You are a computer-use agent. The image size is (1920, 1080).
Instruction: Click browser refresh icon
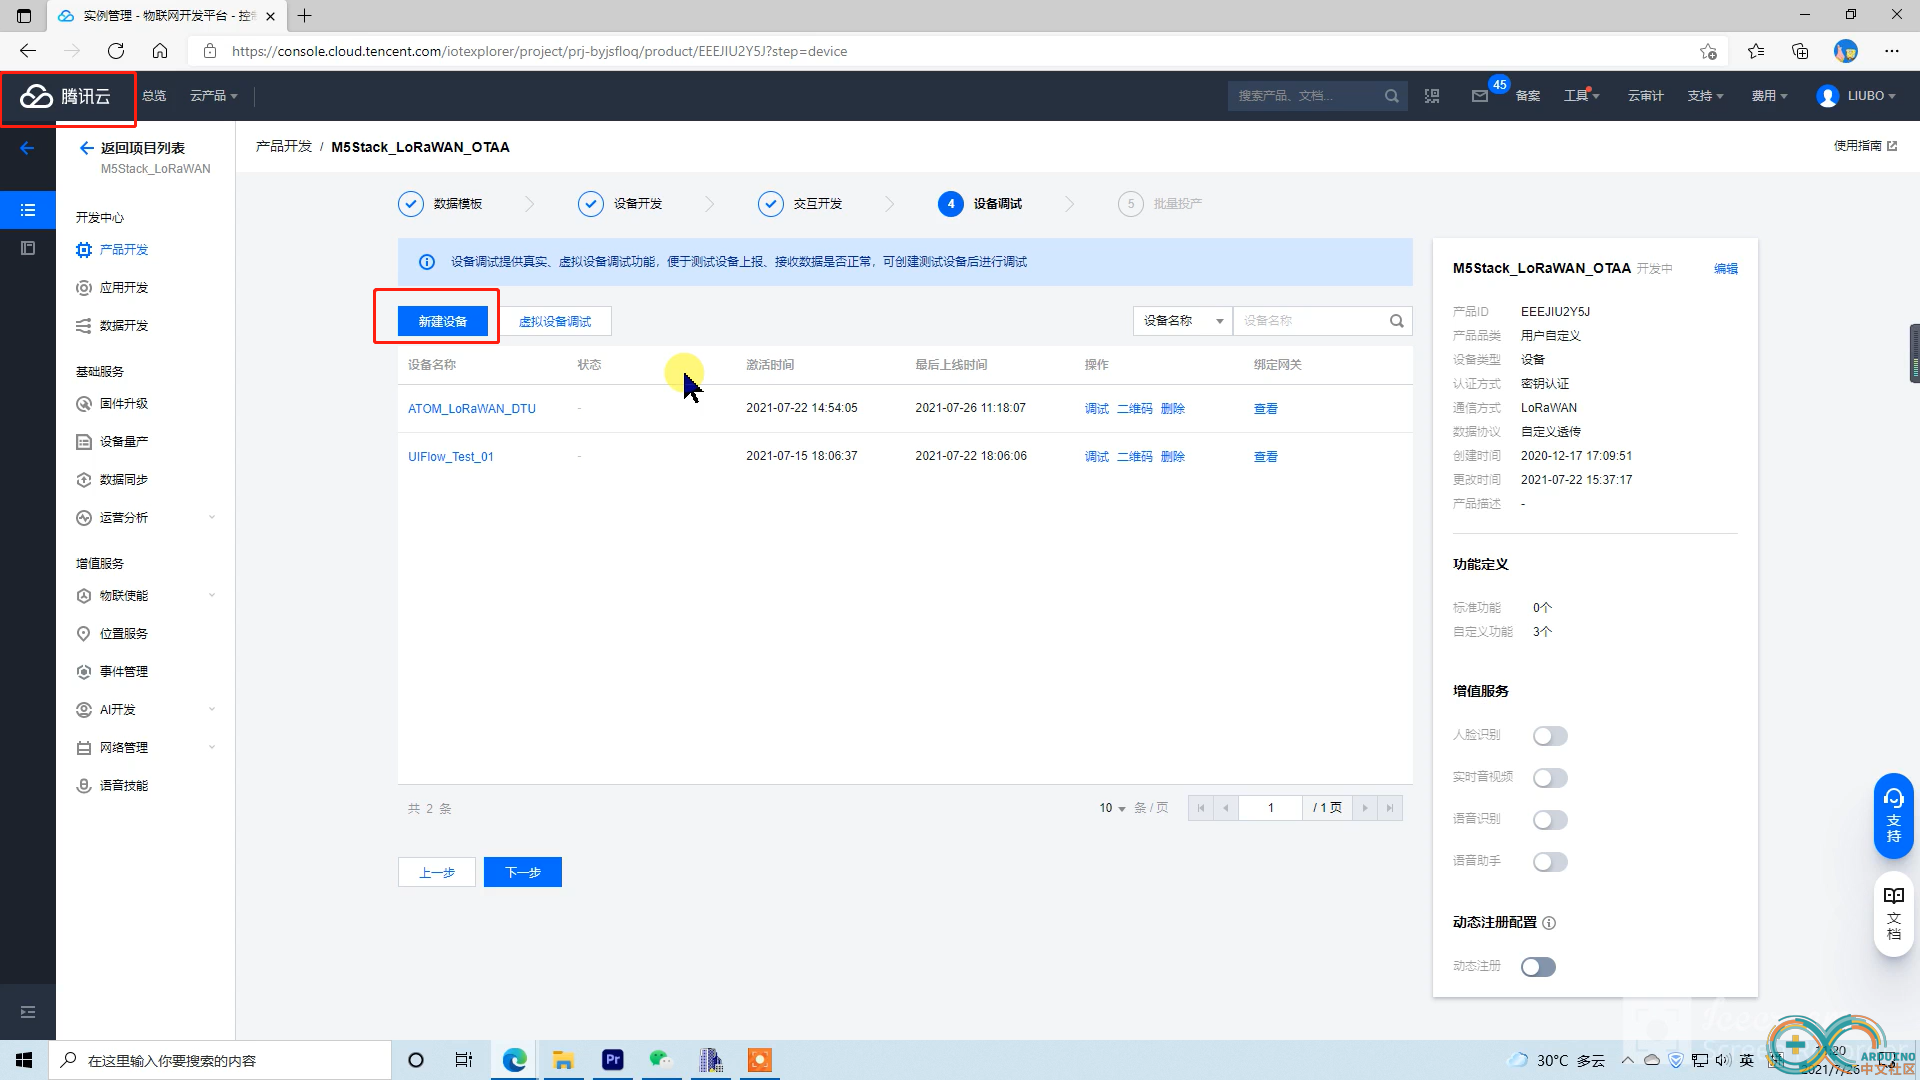tap(116, 51)
